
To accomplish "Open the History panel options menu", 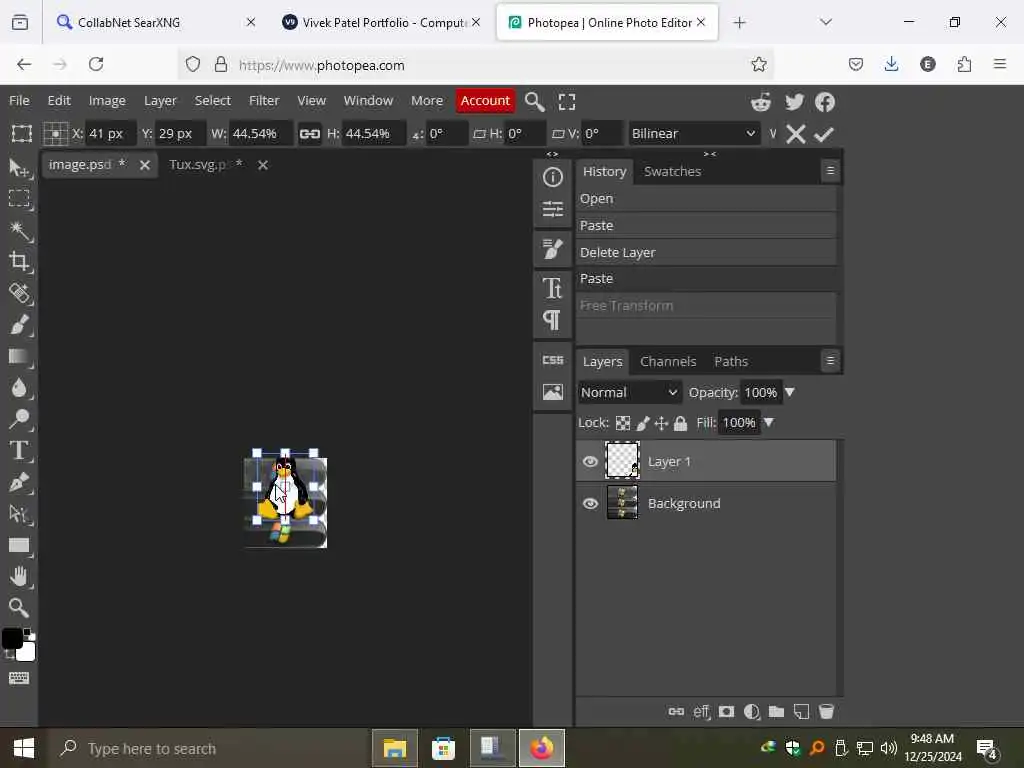I will (x=830, y=170).
